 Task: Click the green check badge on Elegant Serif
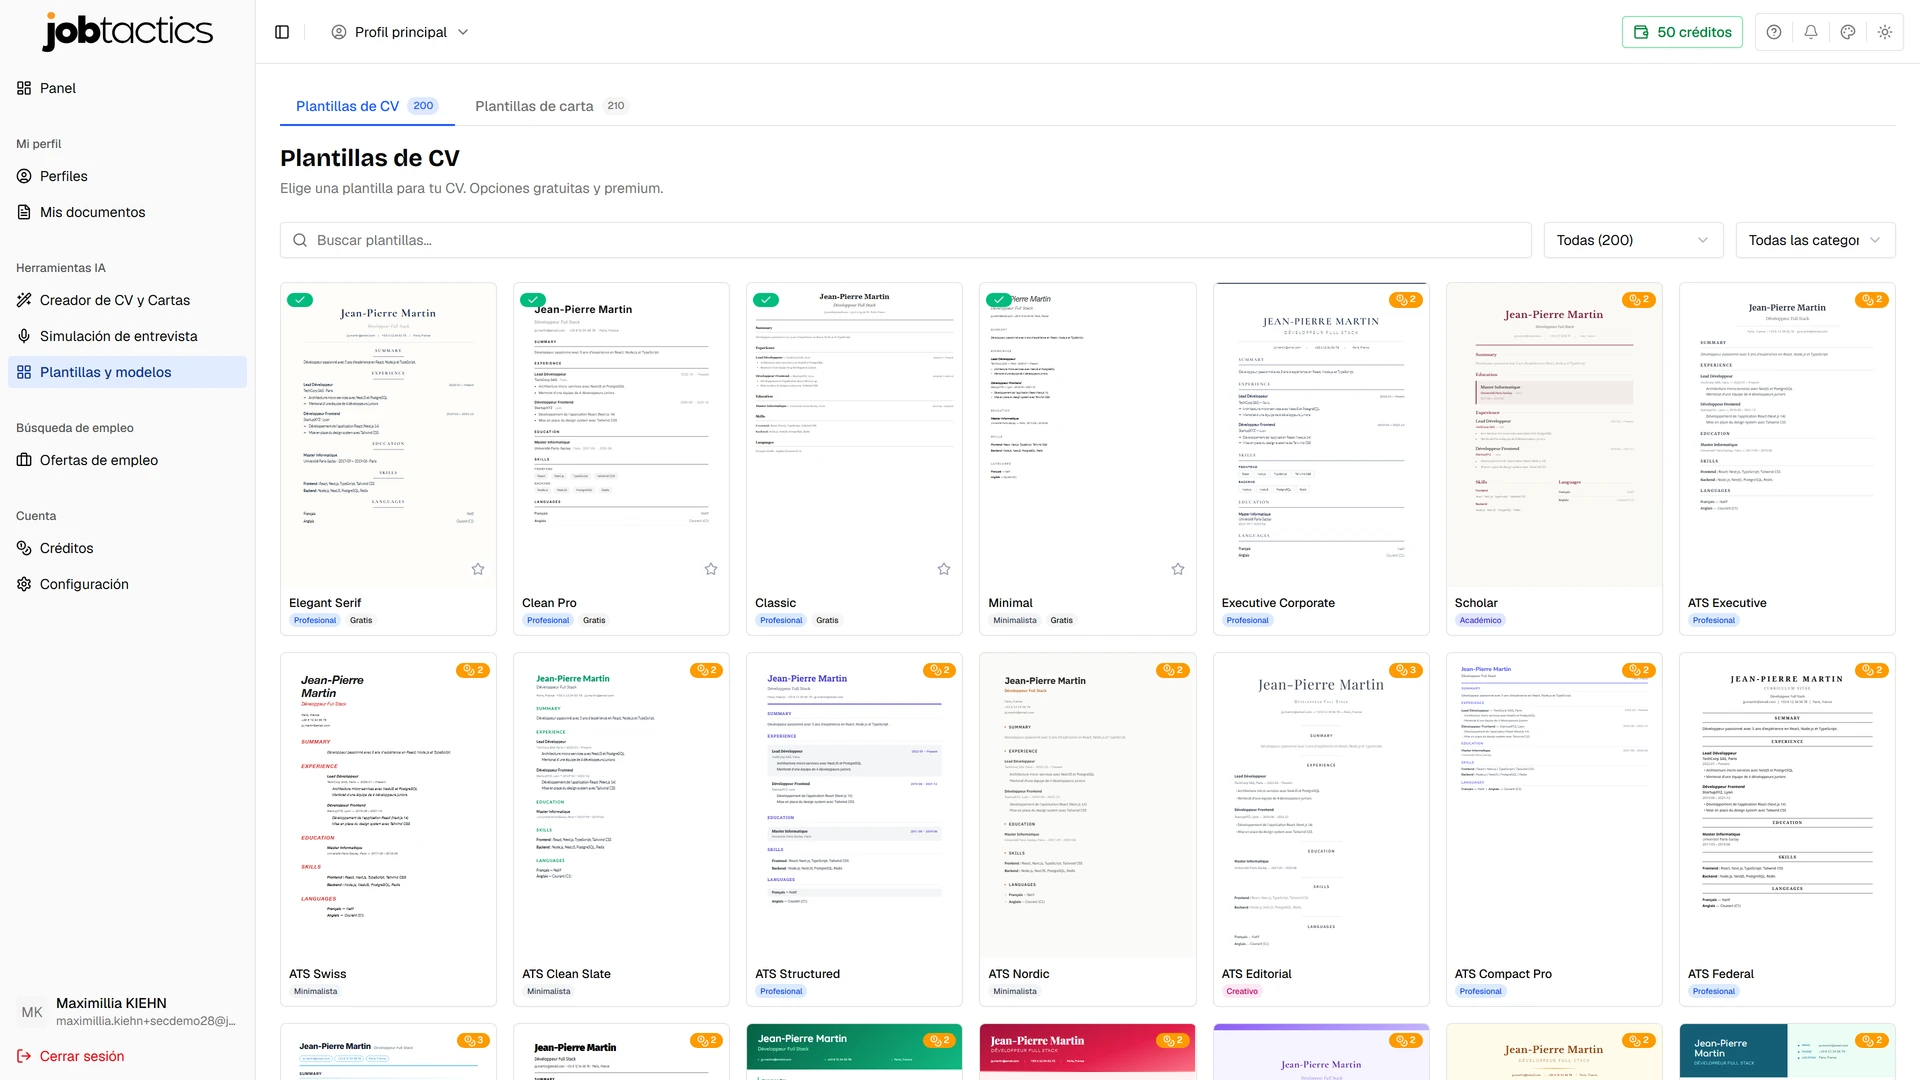point(300,300)
